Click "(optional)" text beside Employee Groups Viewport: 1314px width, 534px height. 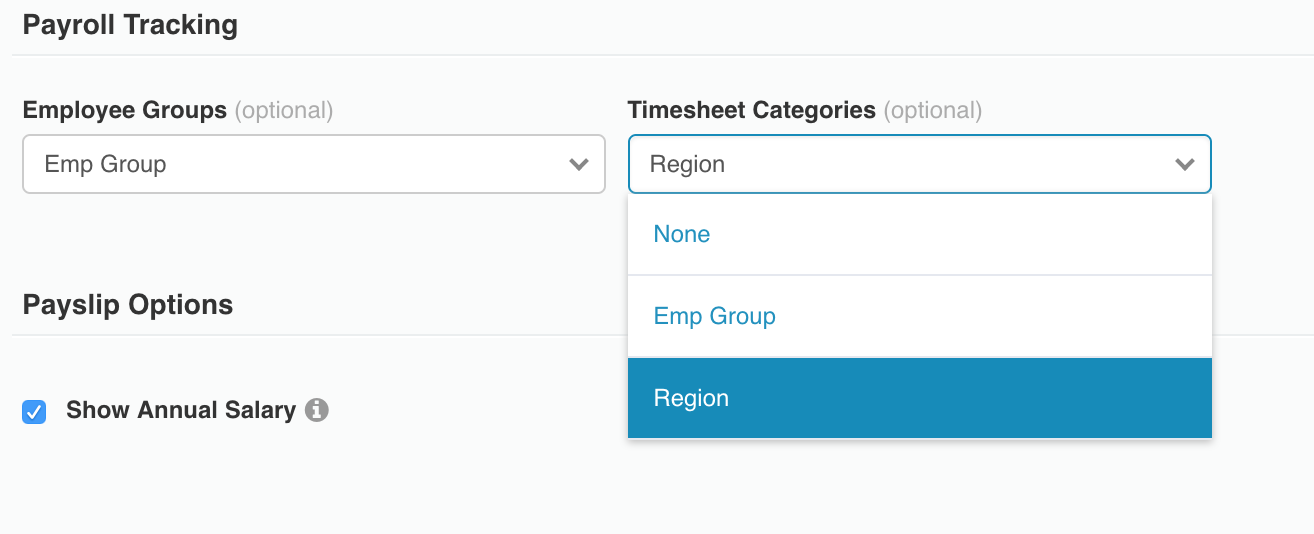pyautogui.click(x=283, y=110)
